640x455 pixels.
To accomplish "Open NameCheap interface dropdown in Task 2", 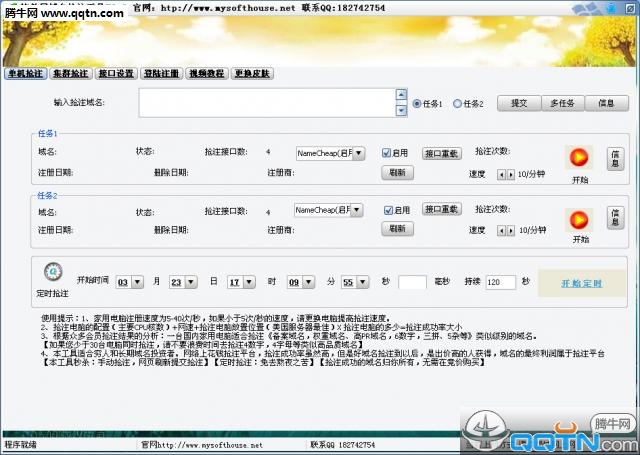I will click(356, 210).
